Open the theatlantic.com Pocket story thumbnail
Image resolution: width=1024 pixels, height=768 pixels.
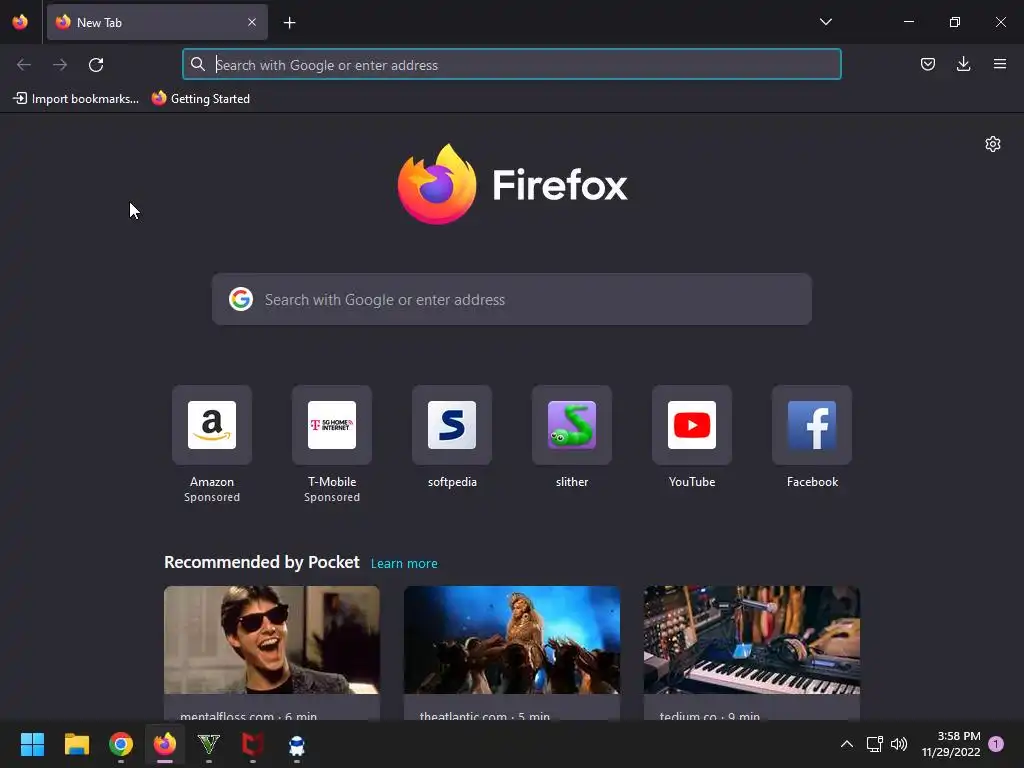[x=512, y=640]
